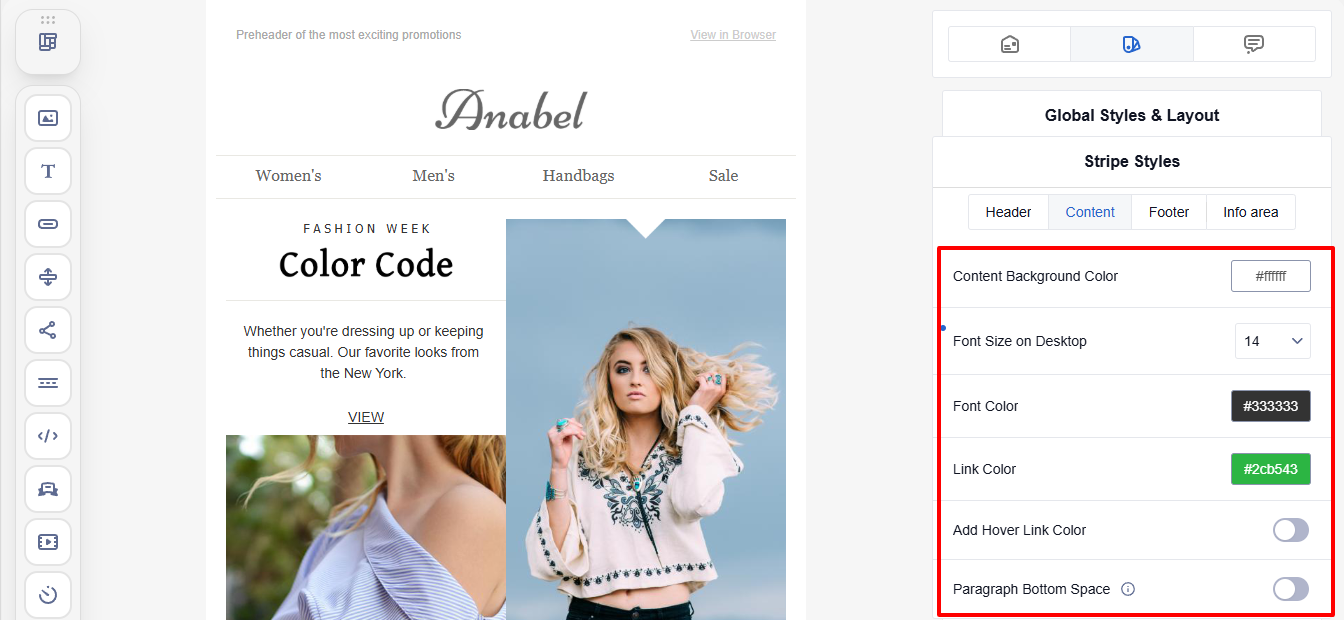Viewport: 1344px width, 620px height.
Task: Click the Content Background Color input field
Action: tap(1271, 276)
